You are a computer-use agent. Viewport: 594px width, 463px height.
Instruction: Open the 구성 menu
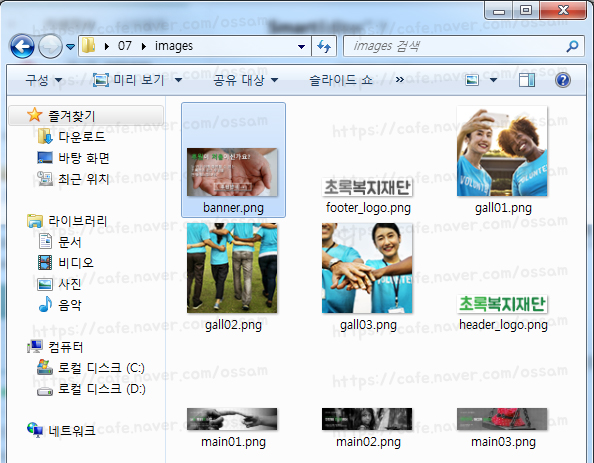click(x=44, y=80)
